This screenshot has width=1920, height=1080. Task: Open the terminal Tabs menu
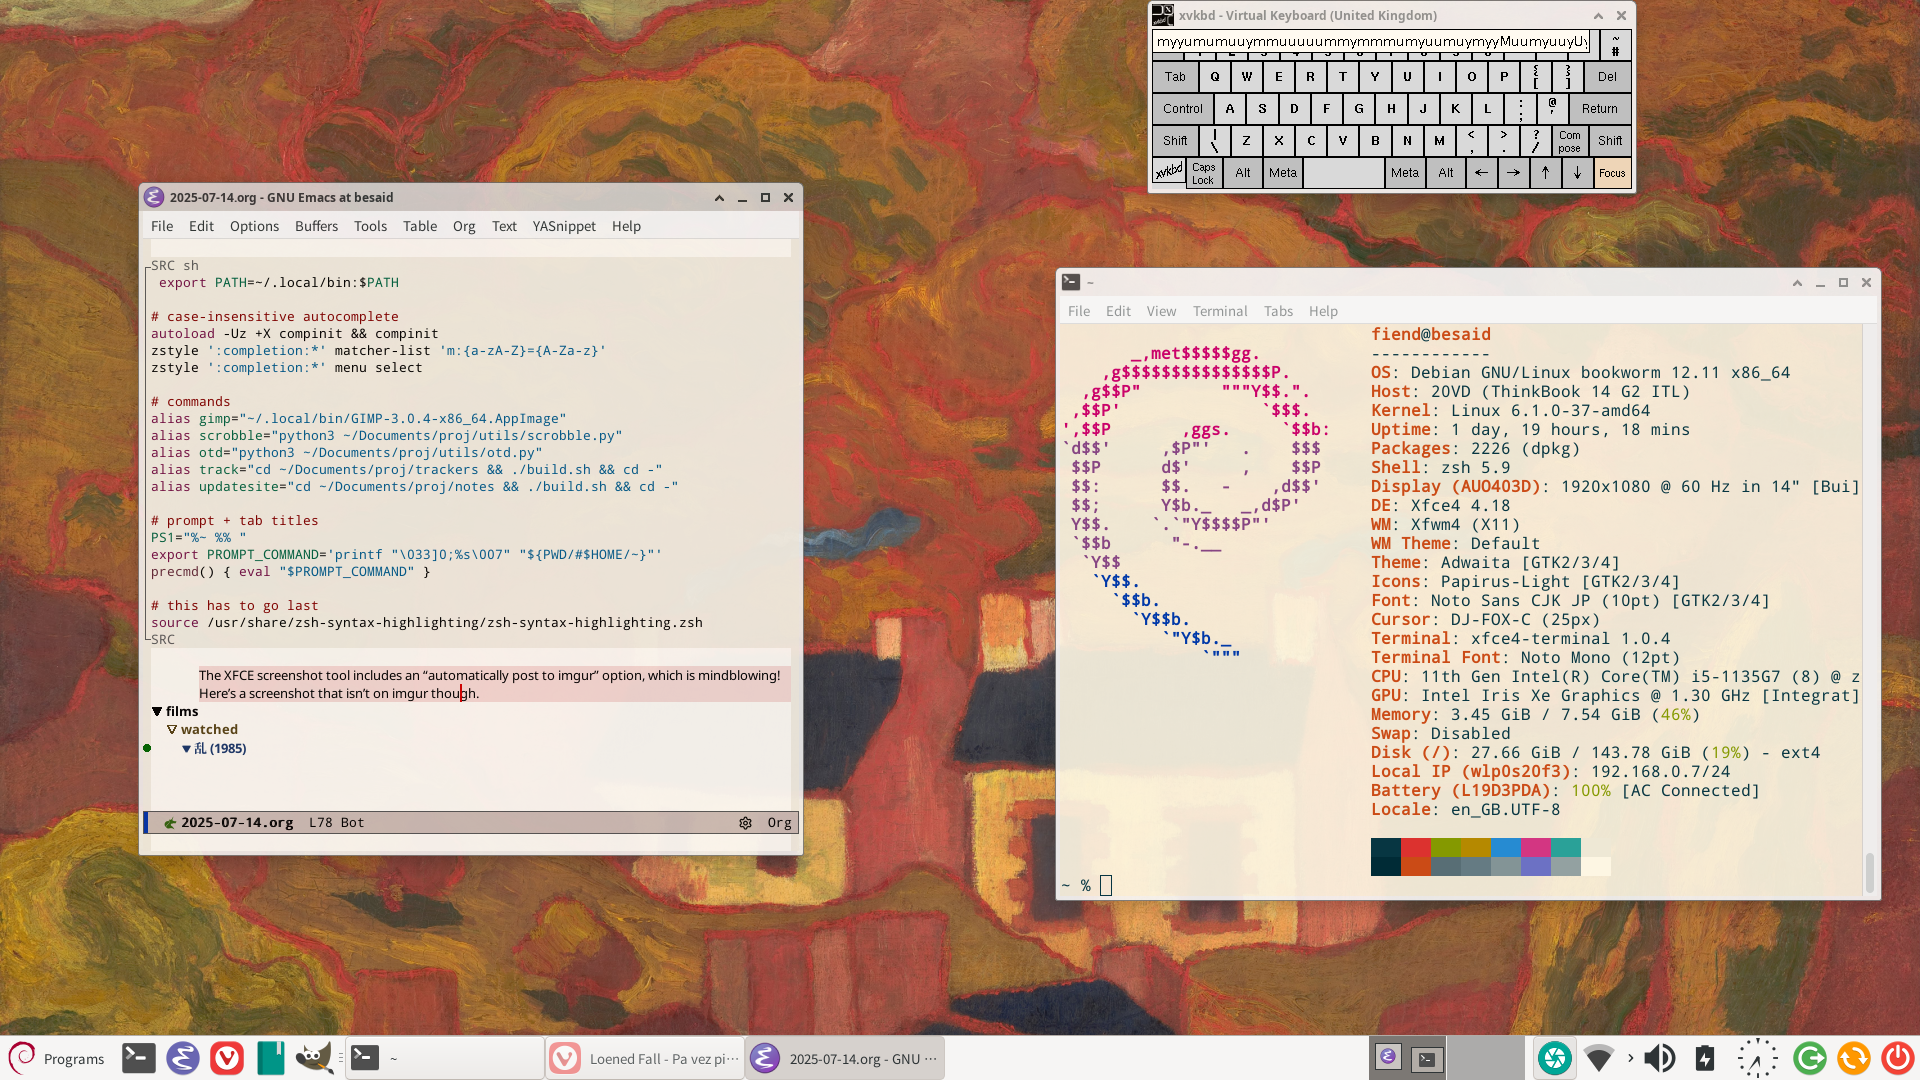[1278, 311]
